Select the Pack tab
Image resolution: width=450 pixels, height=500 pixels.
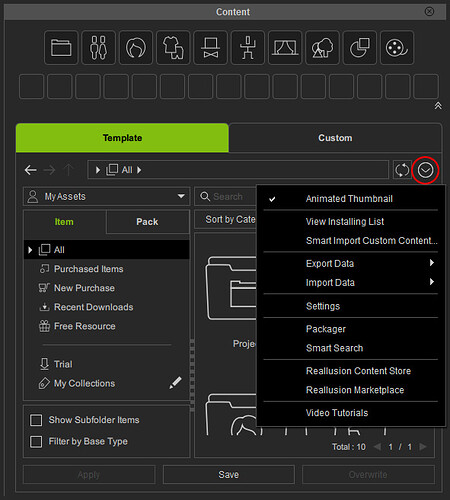(x=147, y=222)
